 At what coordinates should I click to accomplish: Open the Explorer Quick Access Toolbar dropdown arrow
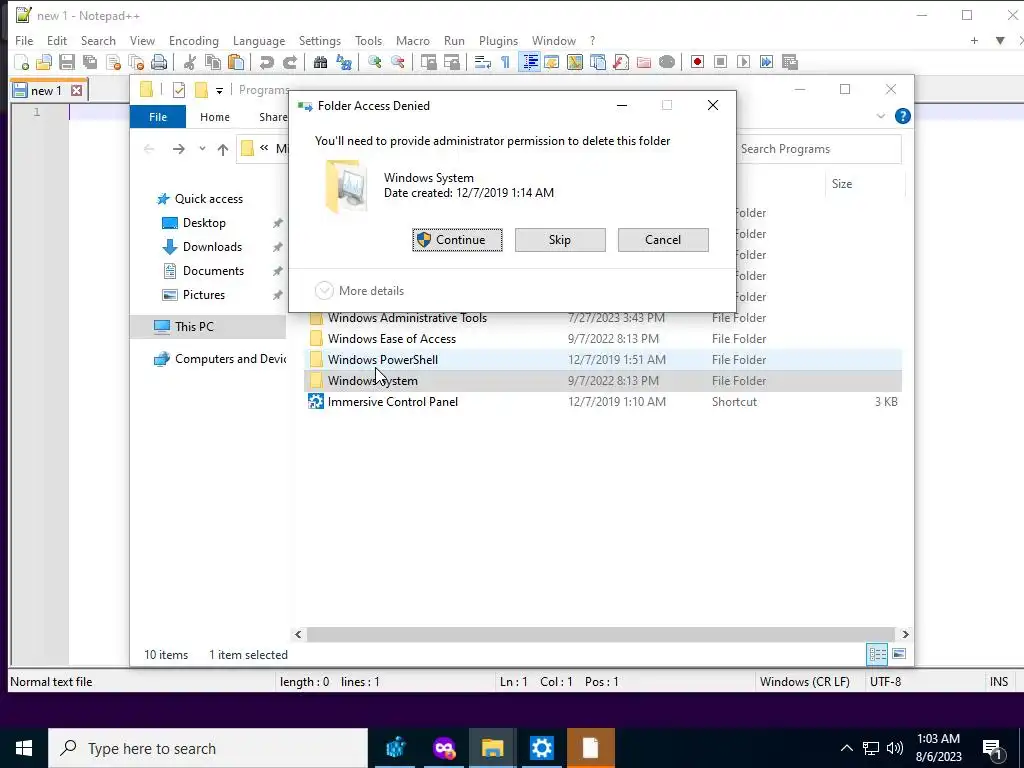tap(219, 91)
